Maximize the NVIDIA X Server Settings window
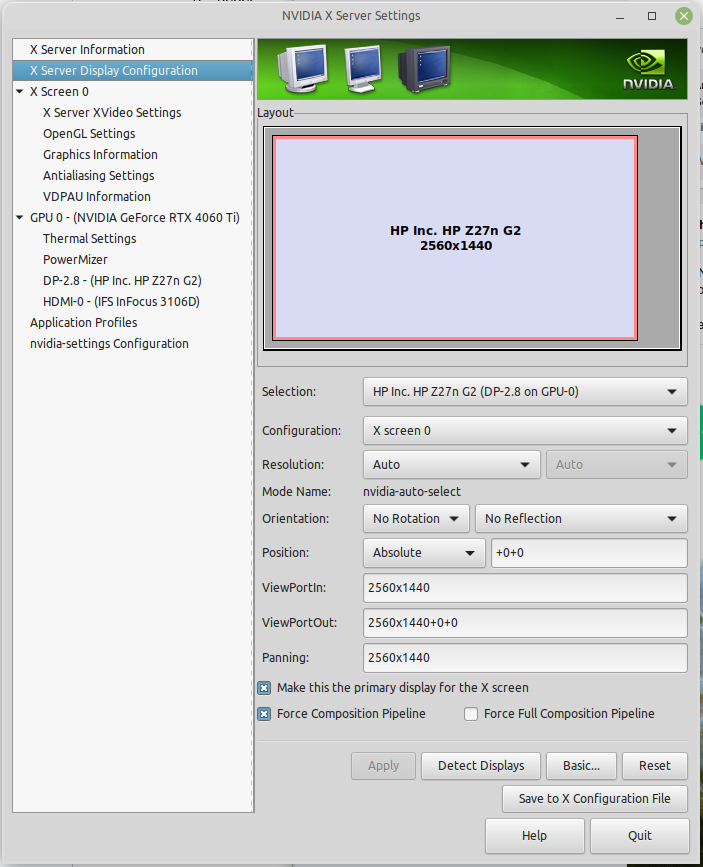This screenshot has height=867, width=703. coord(652,16)
